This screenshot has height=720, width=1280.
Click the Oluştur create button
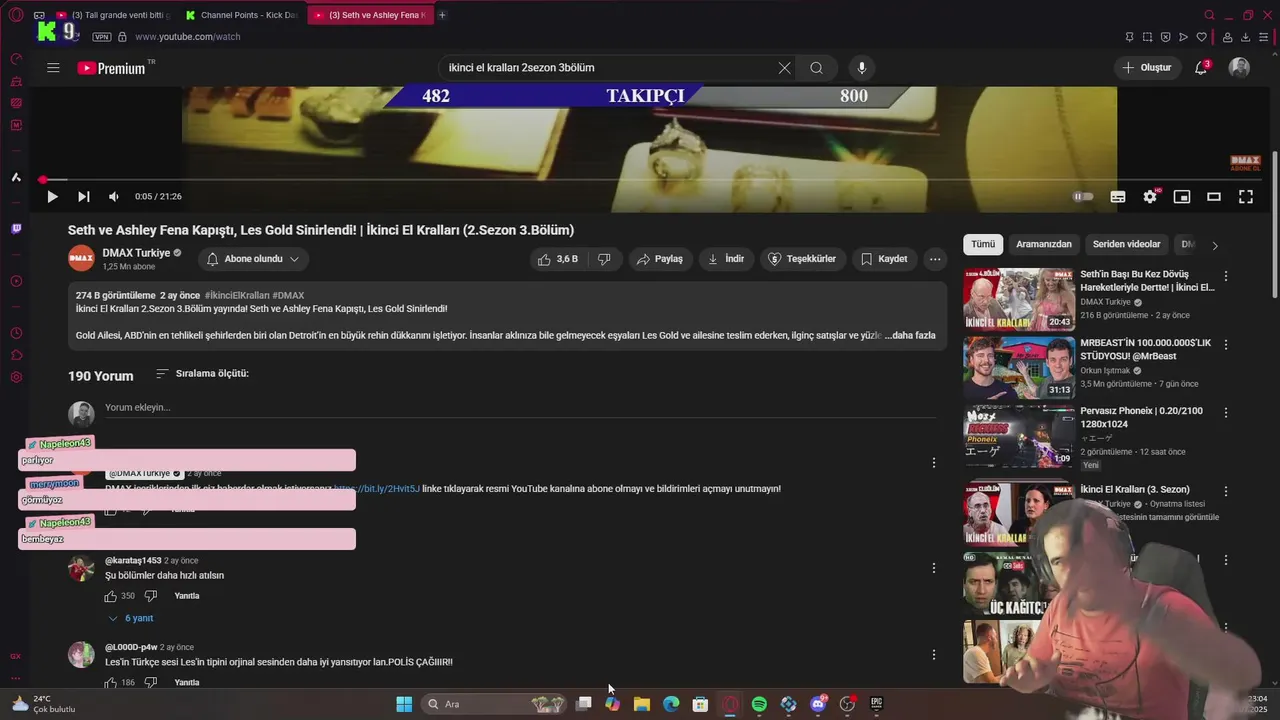tap(1147, 68)
